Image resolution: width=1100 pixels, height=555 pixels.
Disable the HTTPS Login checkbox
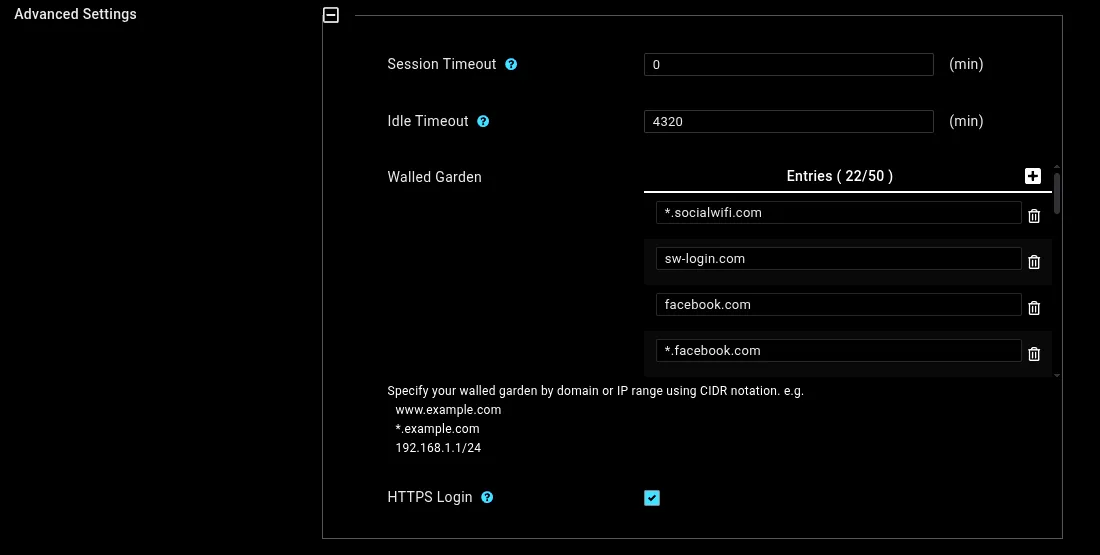(652, 498)
